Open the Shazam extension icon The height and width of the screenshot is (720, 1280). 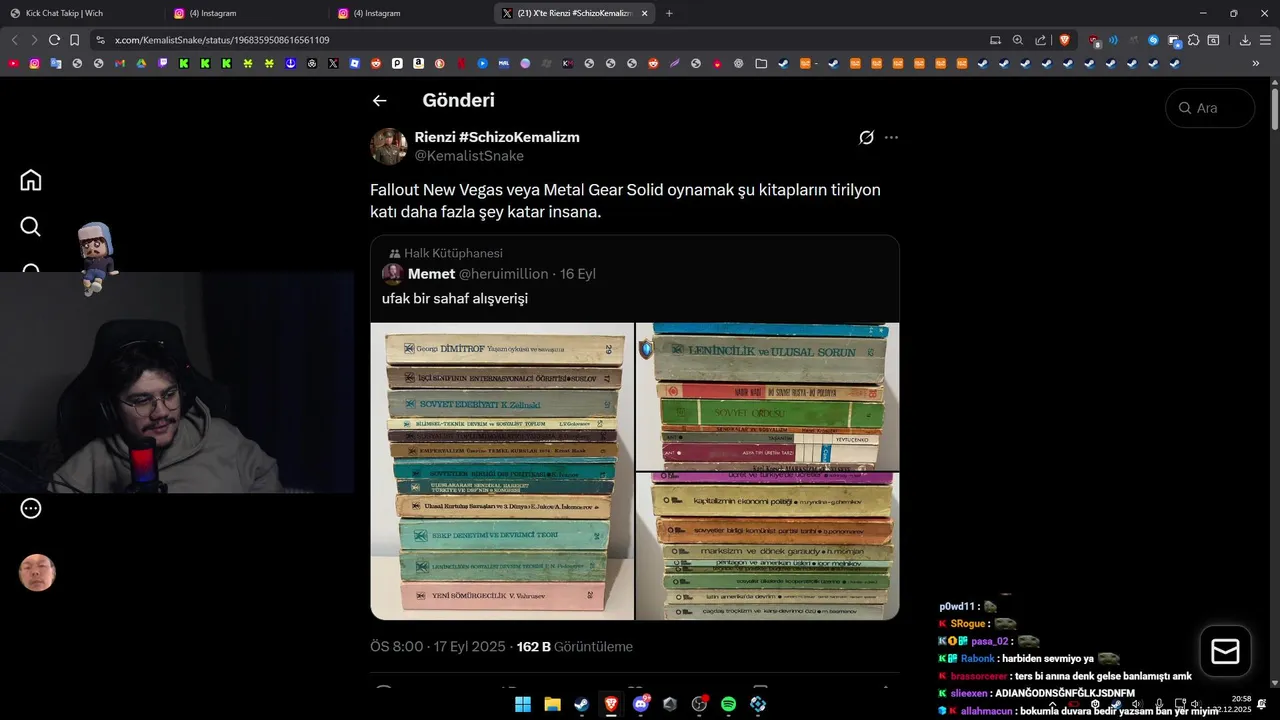(x=1153, y=40)
